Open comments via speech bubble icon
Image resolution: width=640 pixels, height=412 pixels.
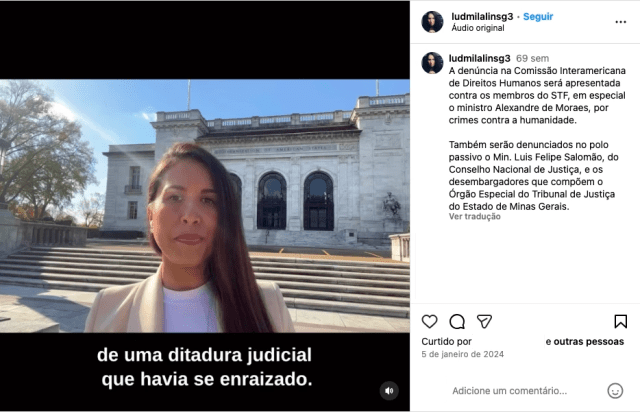[x=457, y=321]
